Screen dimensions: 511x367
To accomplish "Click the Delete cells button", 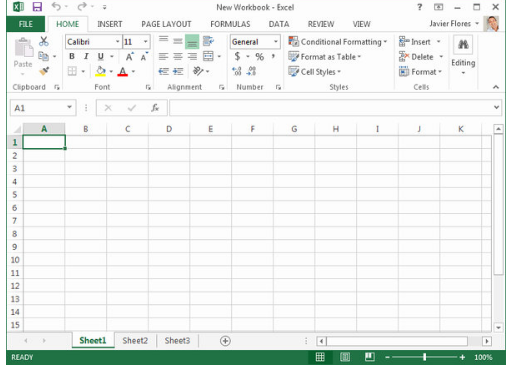I will coord(421,57).
